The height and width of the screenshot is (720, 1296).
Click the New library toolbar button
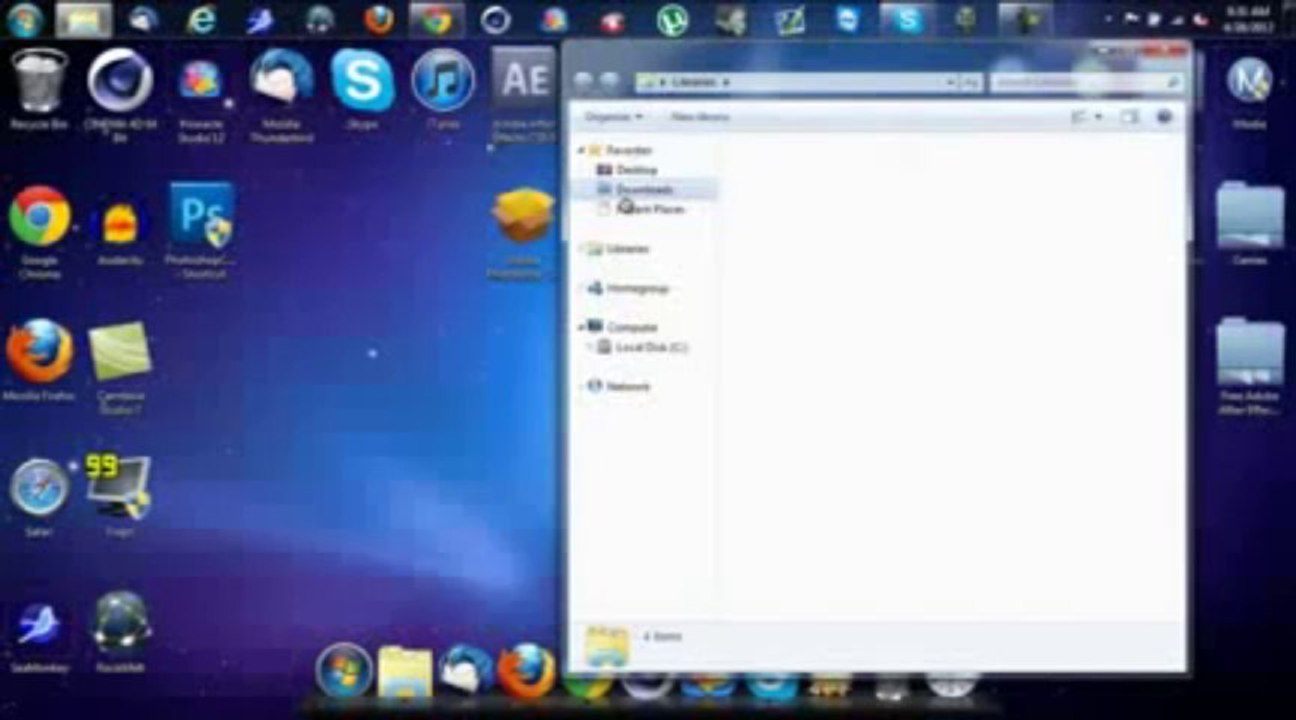click(x=699, y=117)
